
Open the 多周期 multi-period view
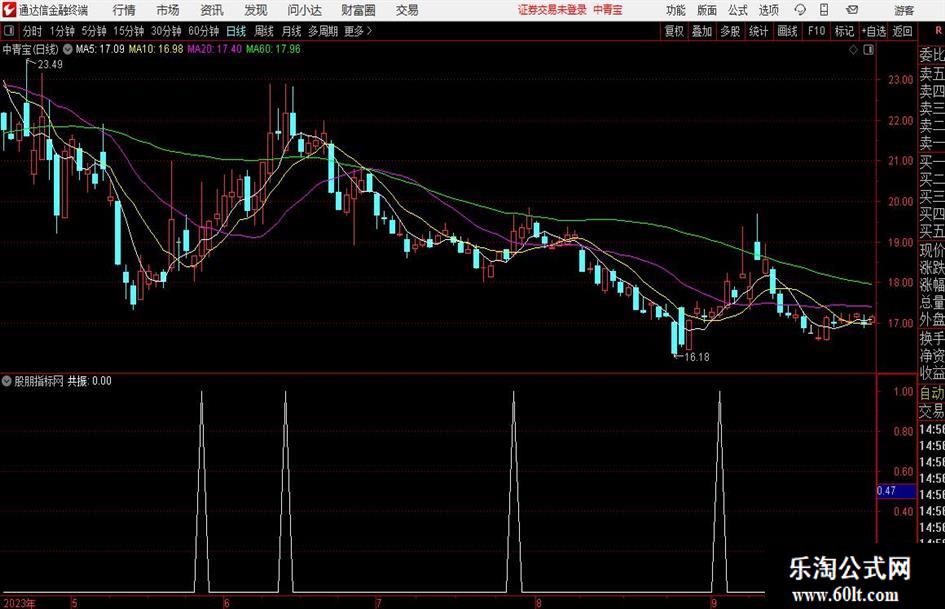[323, 31]
